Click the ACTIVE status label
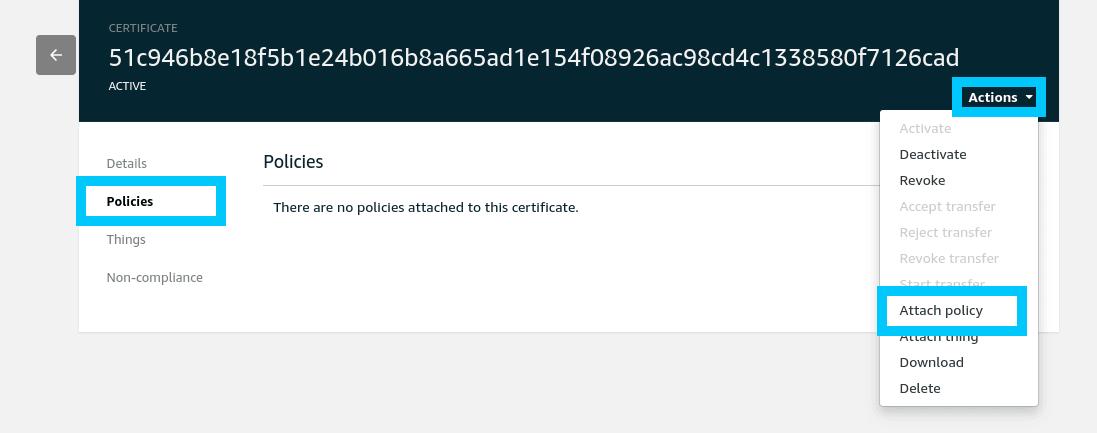1097x433 pixels. [127, 87]
